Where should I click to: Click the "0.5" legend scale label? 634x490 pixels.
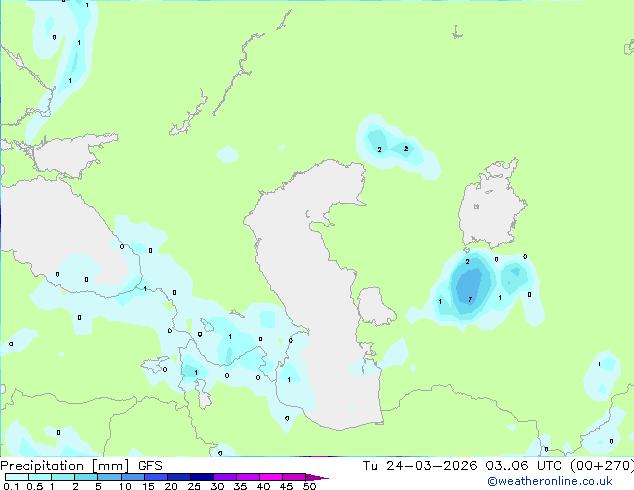[35, 486]
